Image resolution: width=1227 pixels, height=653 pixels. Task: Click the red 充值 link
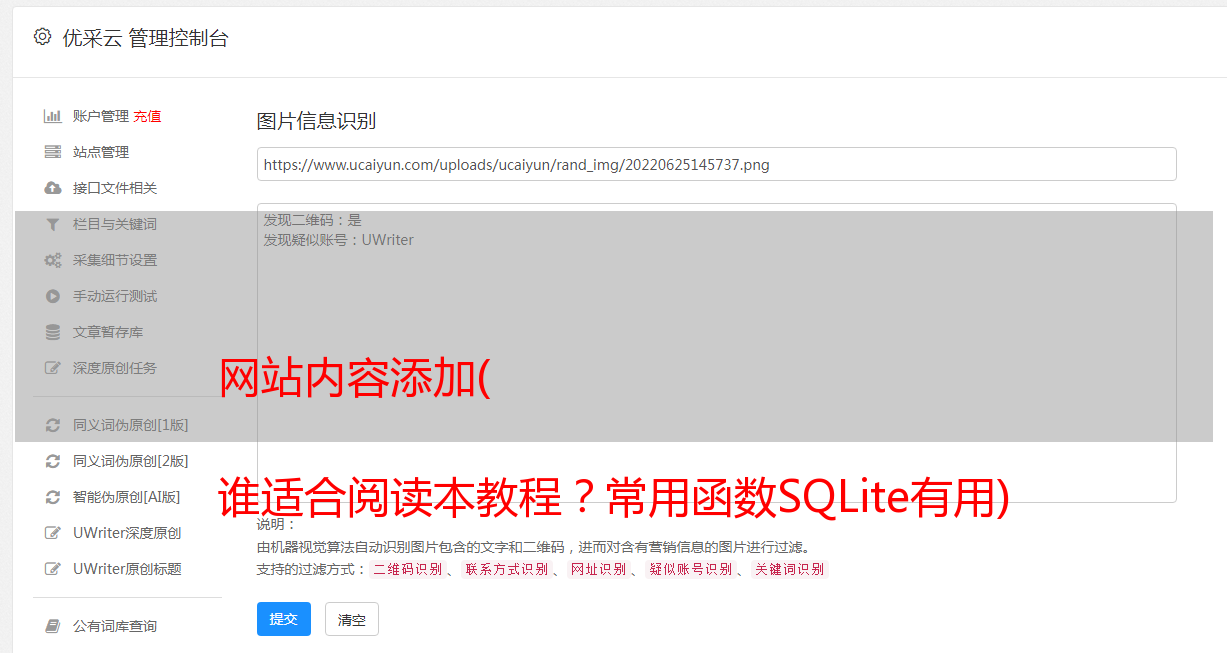[147, 116]
